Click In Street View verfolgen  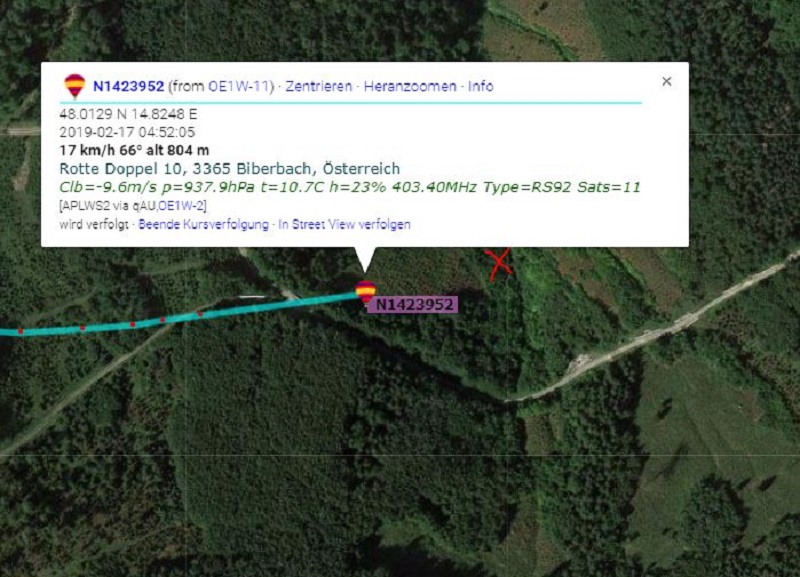344,224
